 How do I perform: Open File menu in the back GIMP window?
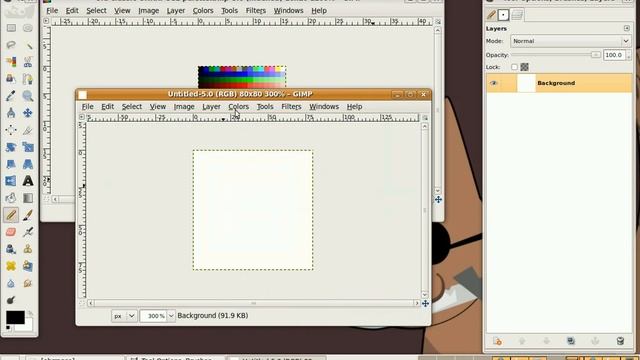[52, 11]
